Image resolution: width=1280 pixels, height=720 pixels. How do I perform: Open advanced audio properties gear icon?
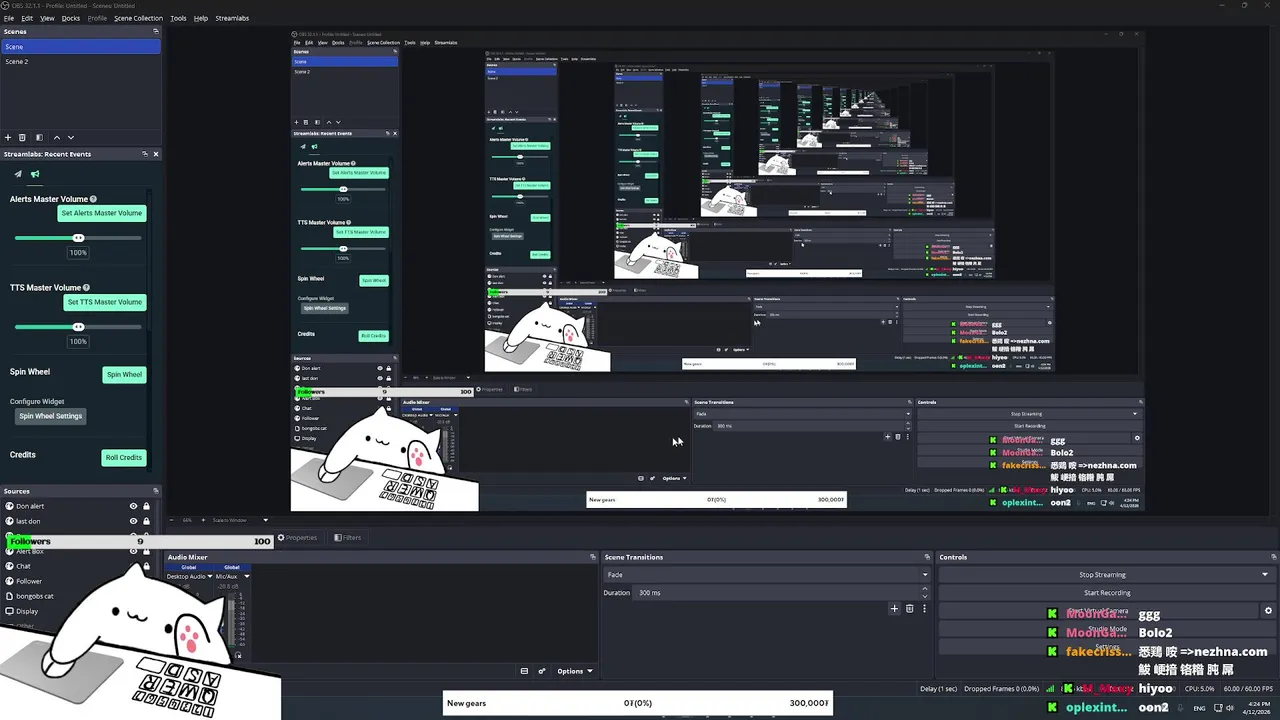[542, 671]
